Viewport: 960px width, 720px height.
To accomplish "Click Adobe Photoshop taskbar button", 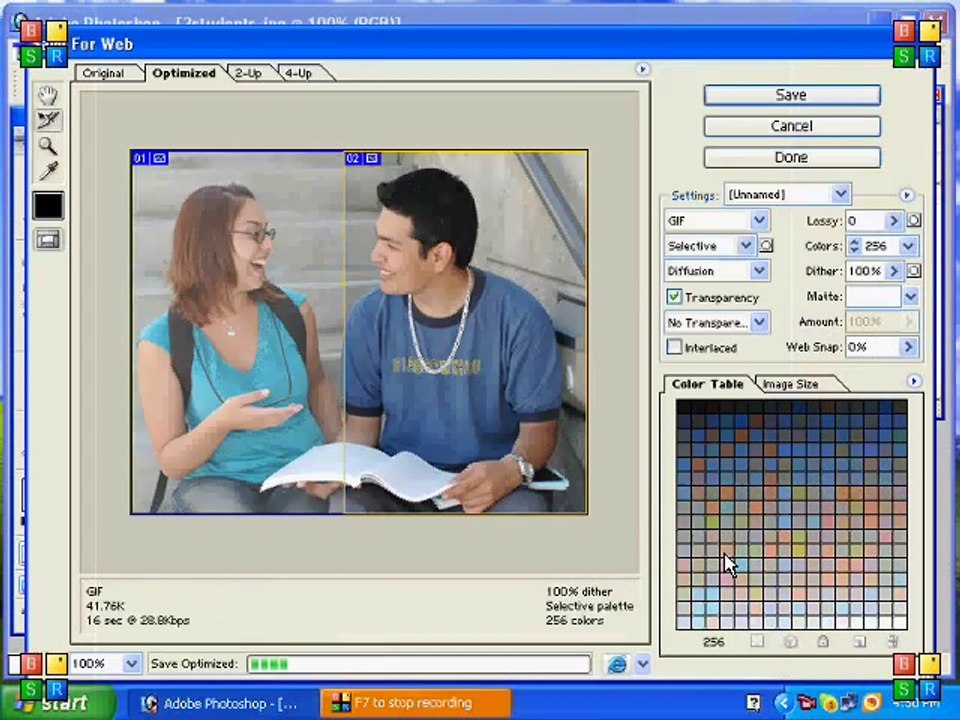I will [x=224, y=703].
